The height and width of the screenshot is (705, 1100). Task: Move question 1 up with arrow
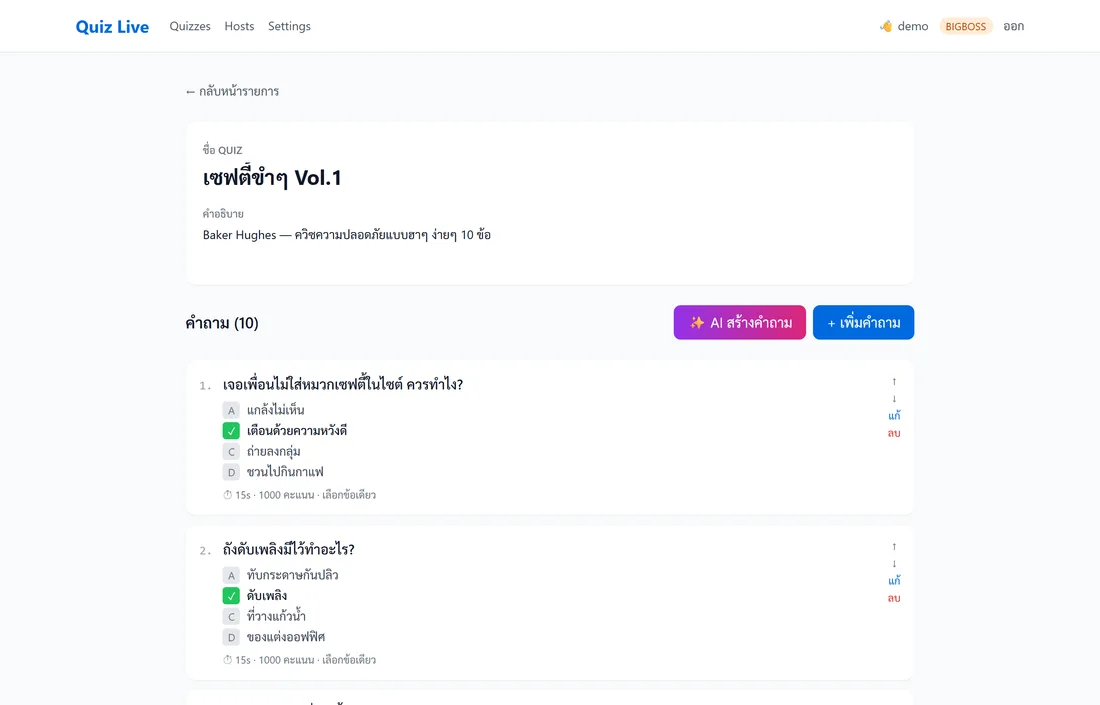pyautogui.click(x=894, y=382)
